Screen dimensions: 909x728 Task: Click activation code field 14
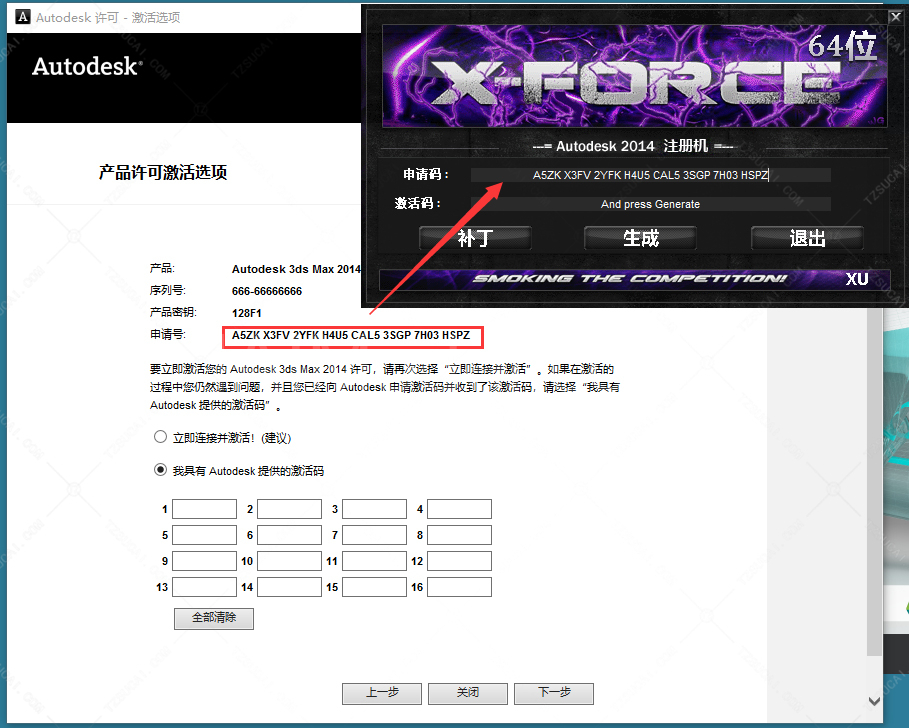point(289,587)
